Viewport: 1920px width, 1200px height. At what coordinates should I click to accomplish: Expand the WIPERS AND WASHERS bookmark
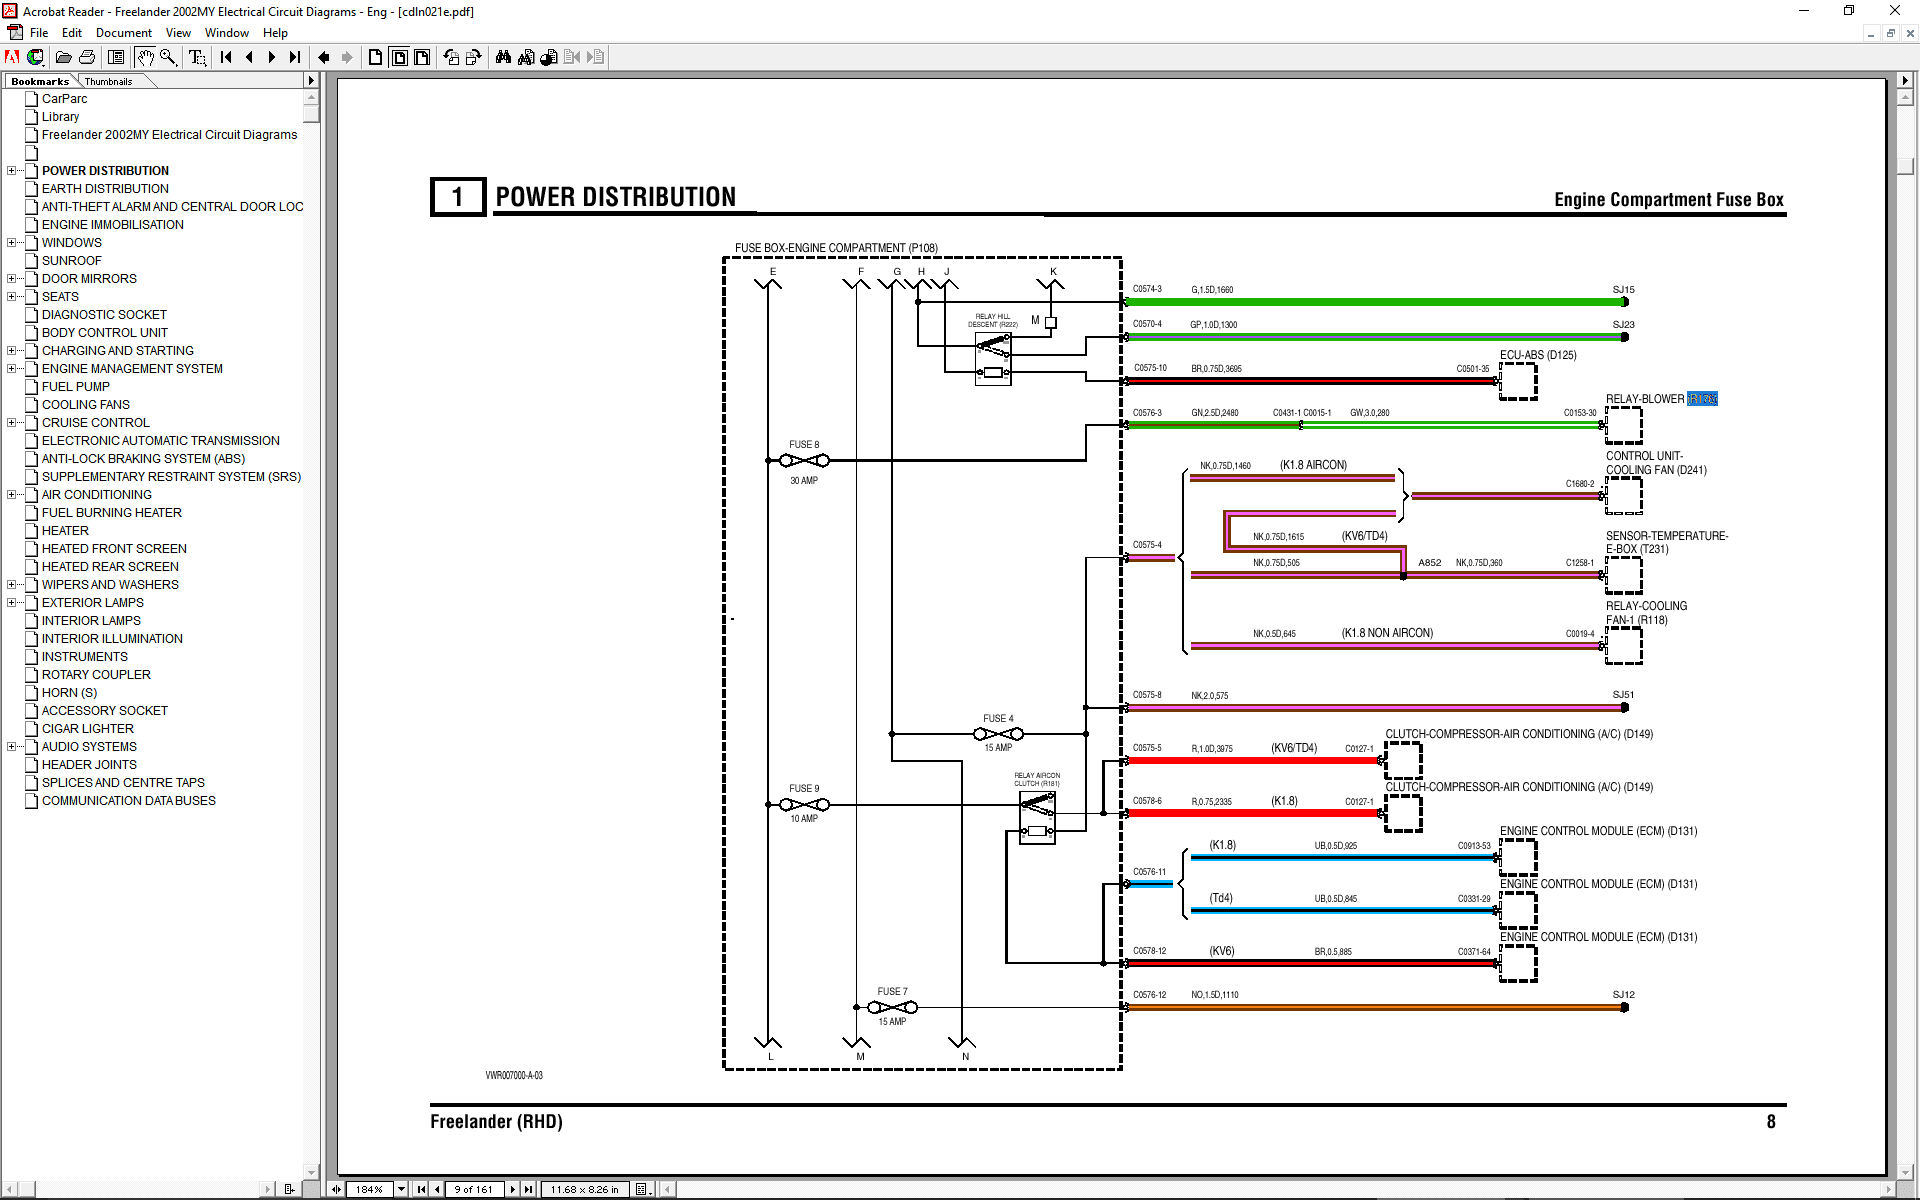pos(11,585)
